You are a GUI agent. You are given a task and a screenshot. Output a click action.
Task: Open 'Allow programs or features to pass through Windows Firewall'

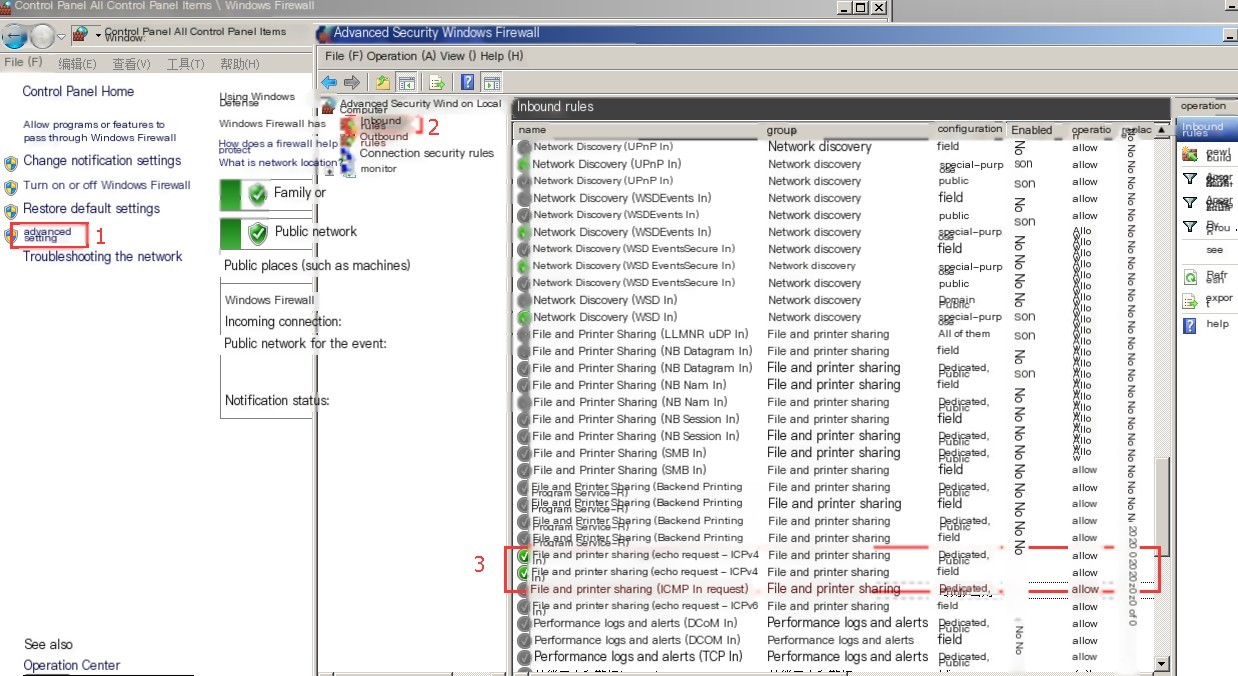pos(100,131)
